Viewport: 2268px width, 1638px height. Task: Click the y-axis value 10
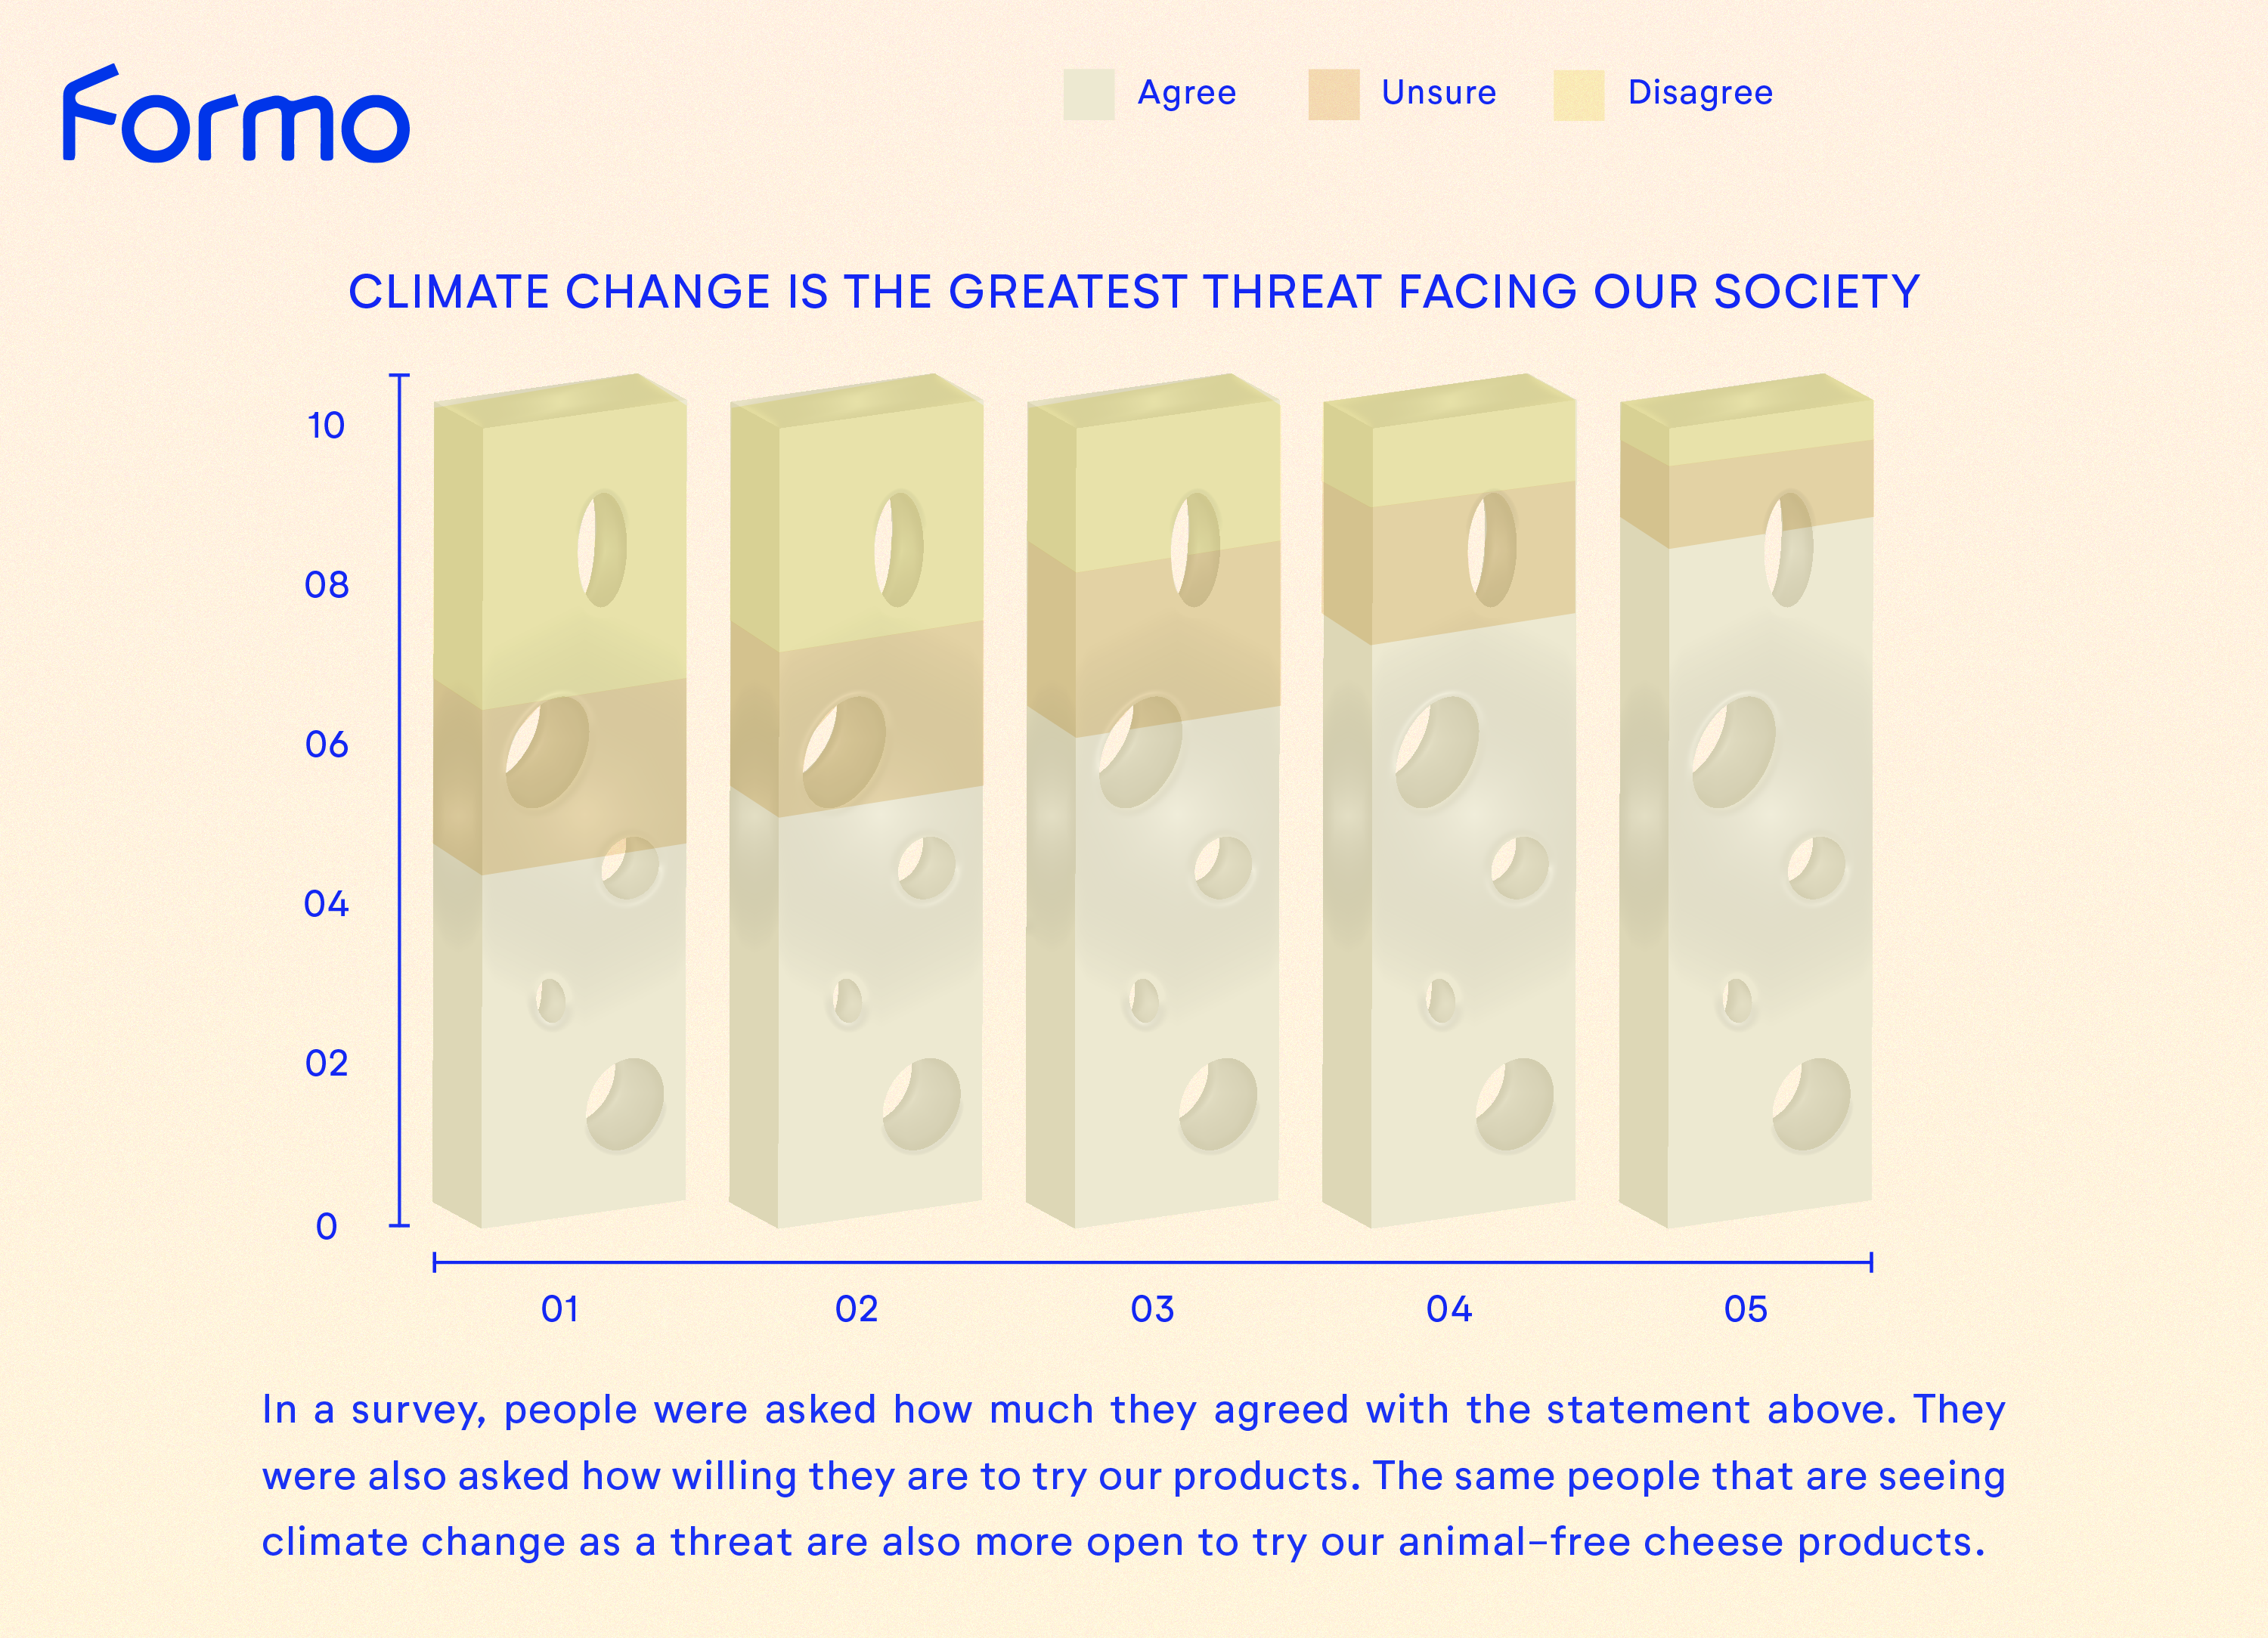(326, 426)
